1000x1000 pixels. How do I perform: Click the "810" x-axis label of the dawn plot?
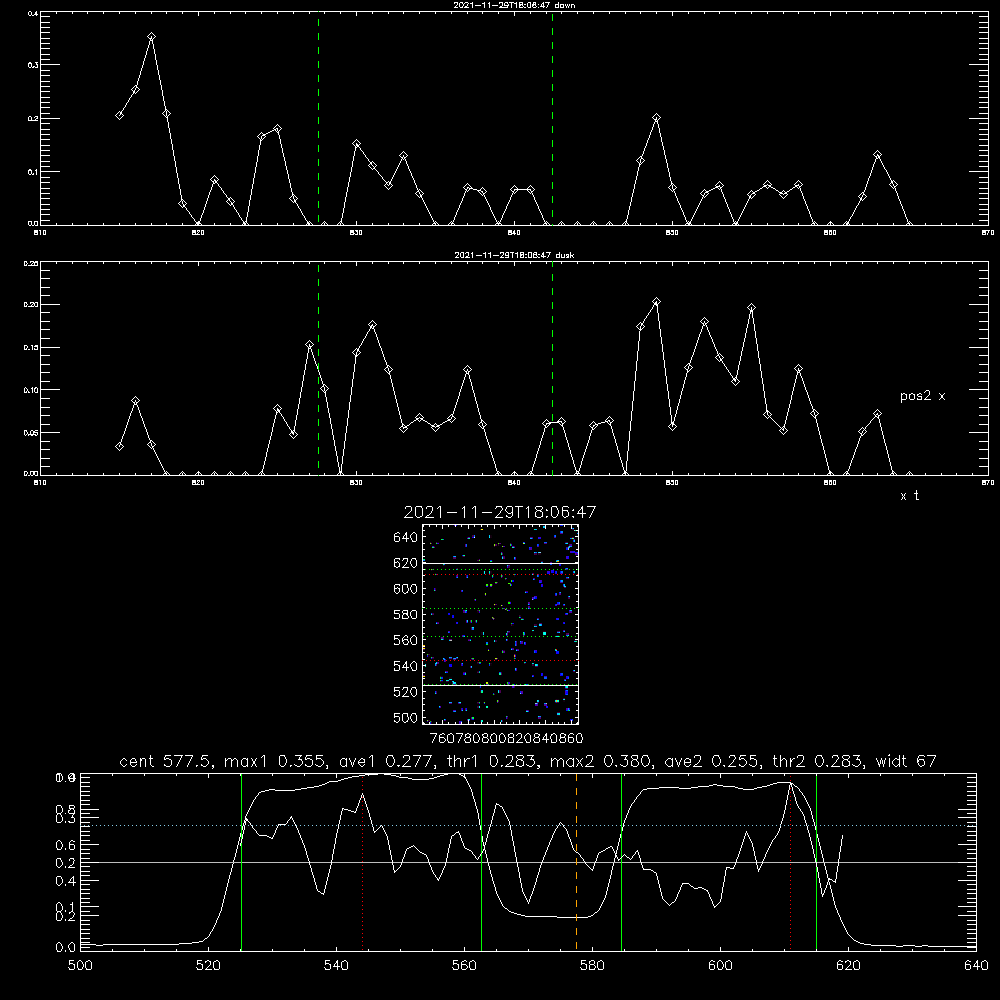coord(40,233)
